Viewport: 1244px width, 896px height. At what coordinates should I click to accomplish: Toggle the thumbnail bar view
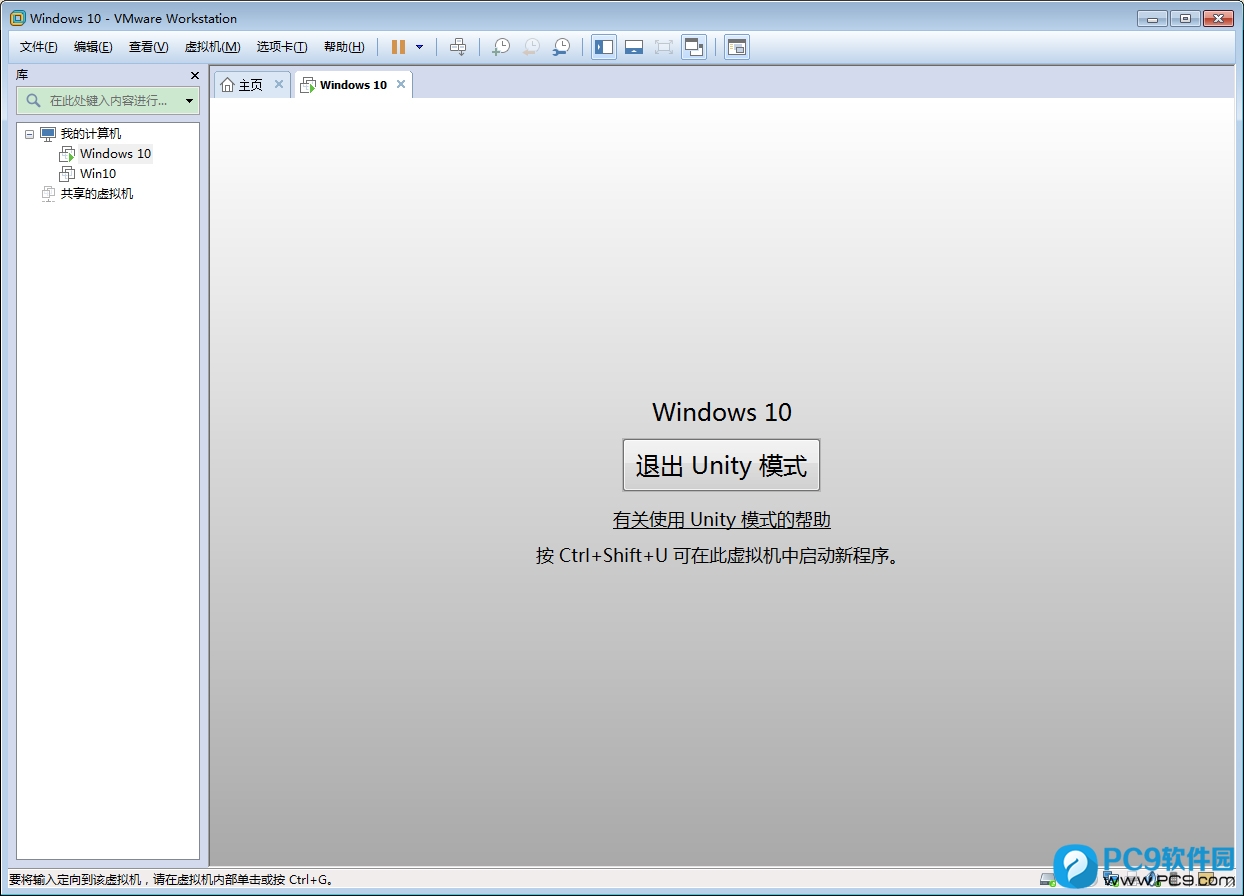point(634,47)
